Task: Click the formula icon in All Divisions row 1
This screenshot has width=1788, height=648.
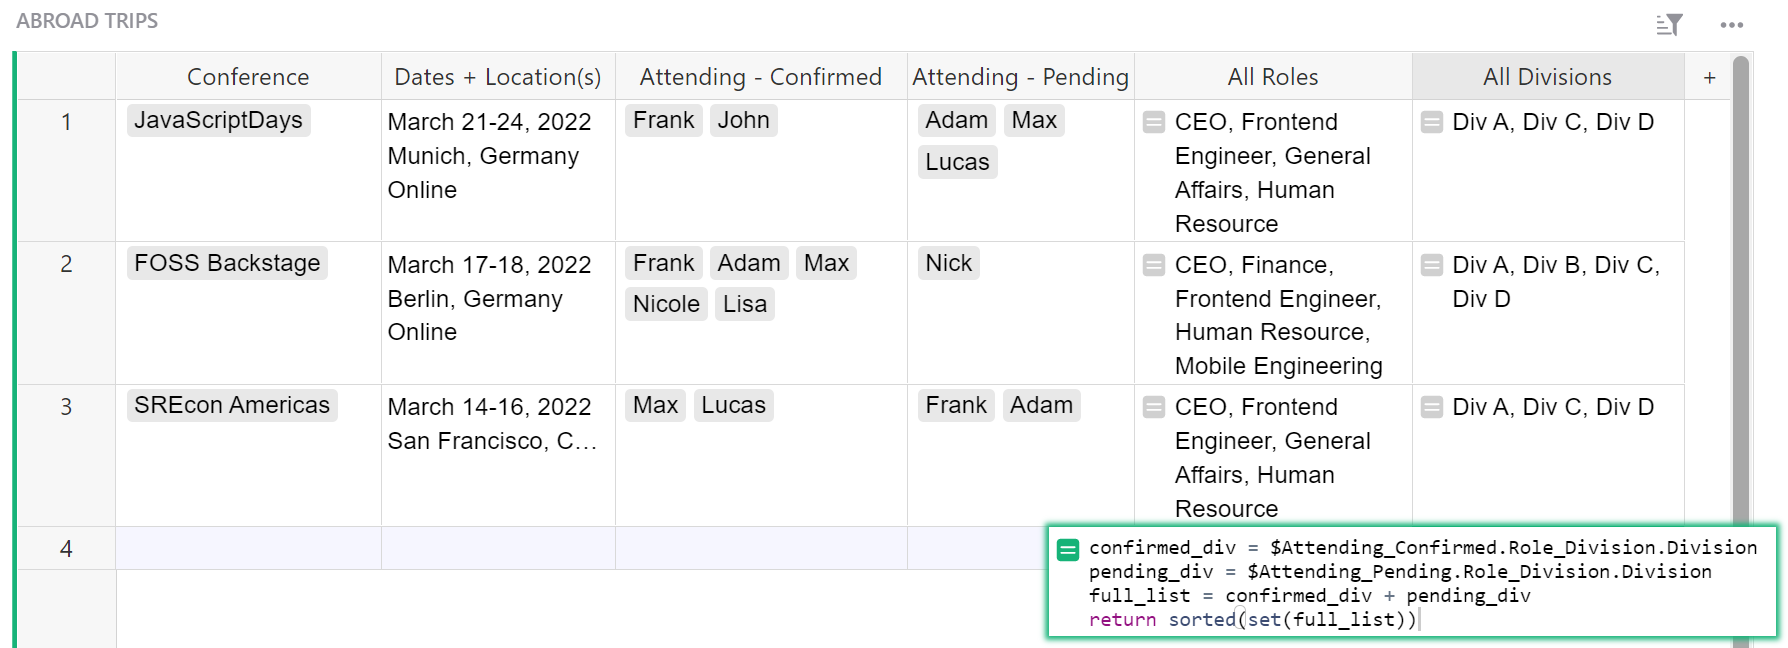Action: click(x=1432, y=122)
